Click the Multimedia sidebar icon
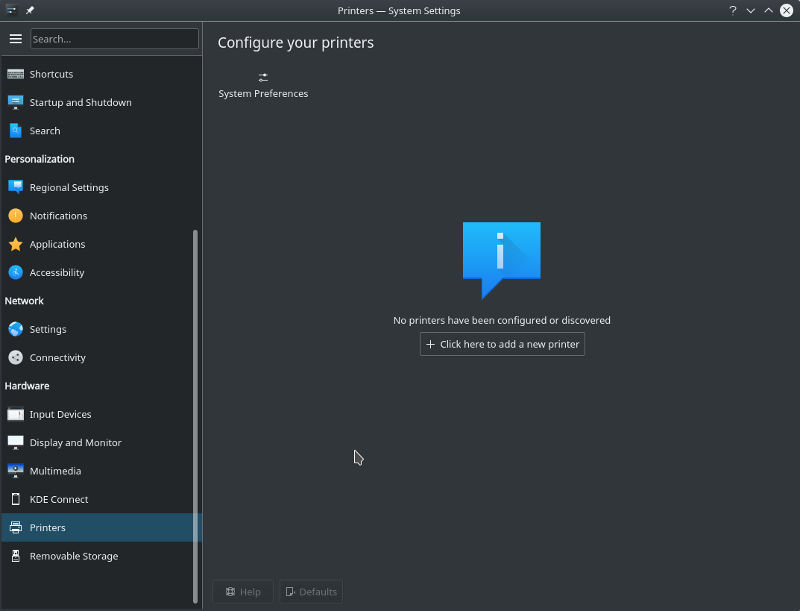 click(x=15, y=470)
